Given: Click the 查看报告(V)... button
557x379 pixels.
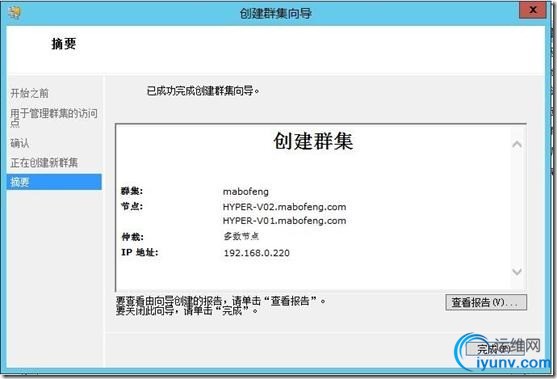Looking at the screenshot, I should pos(486,303).
